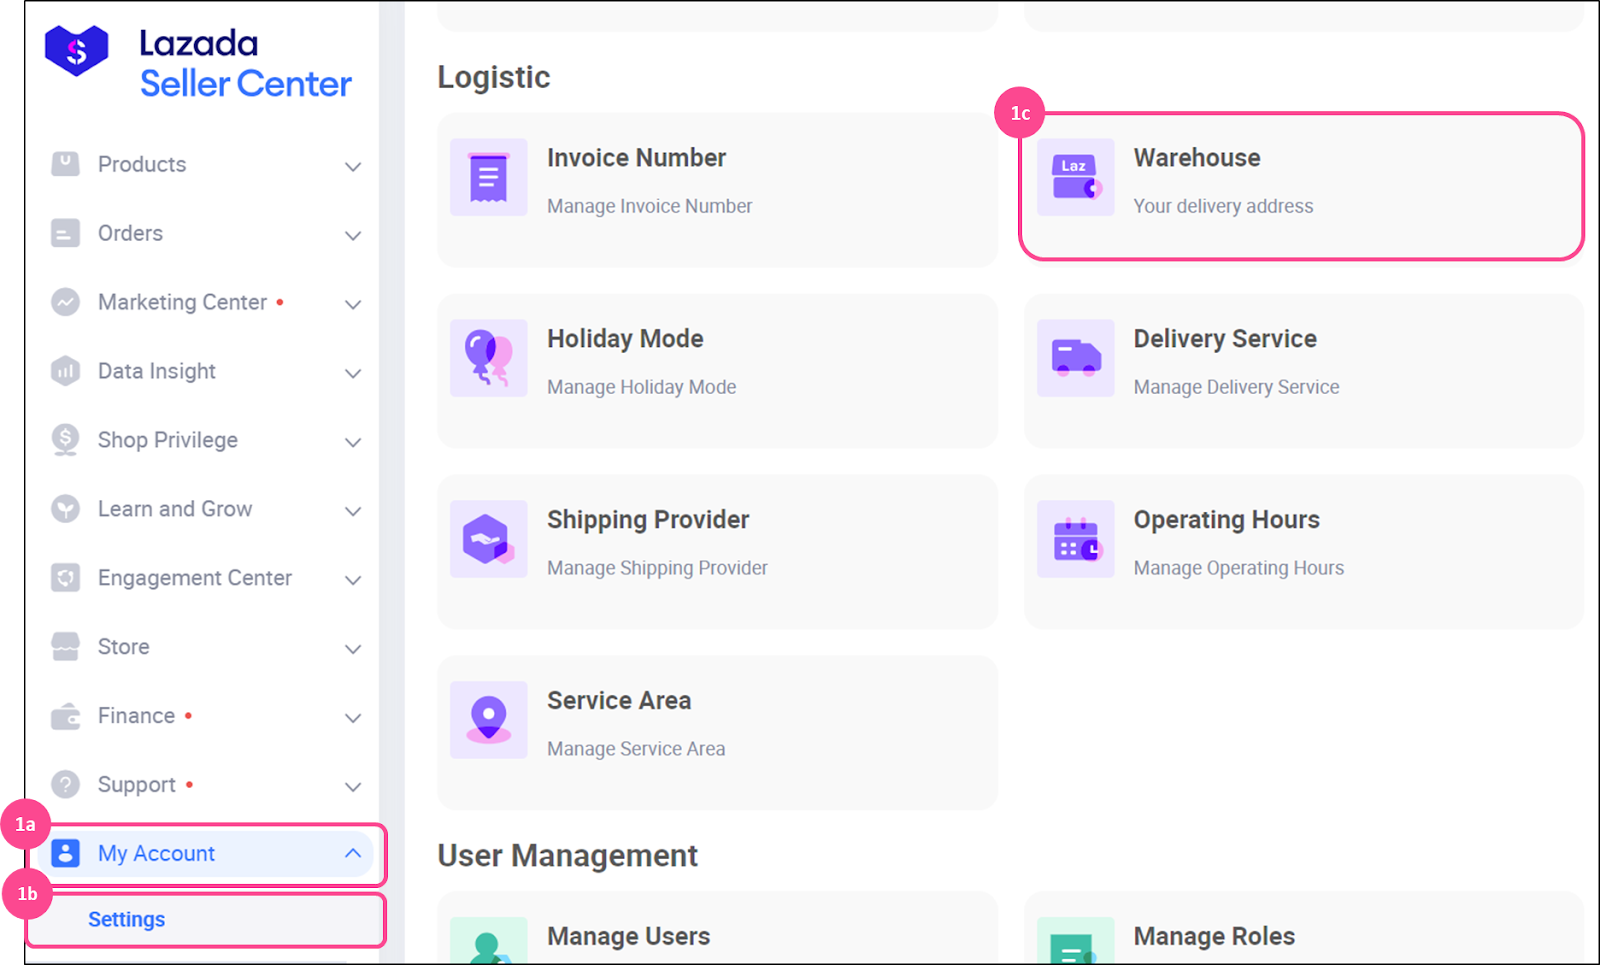The image size is (1600, 965).
Task: Open the Delivery Service card title
Action: [1225, 339]
